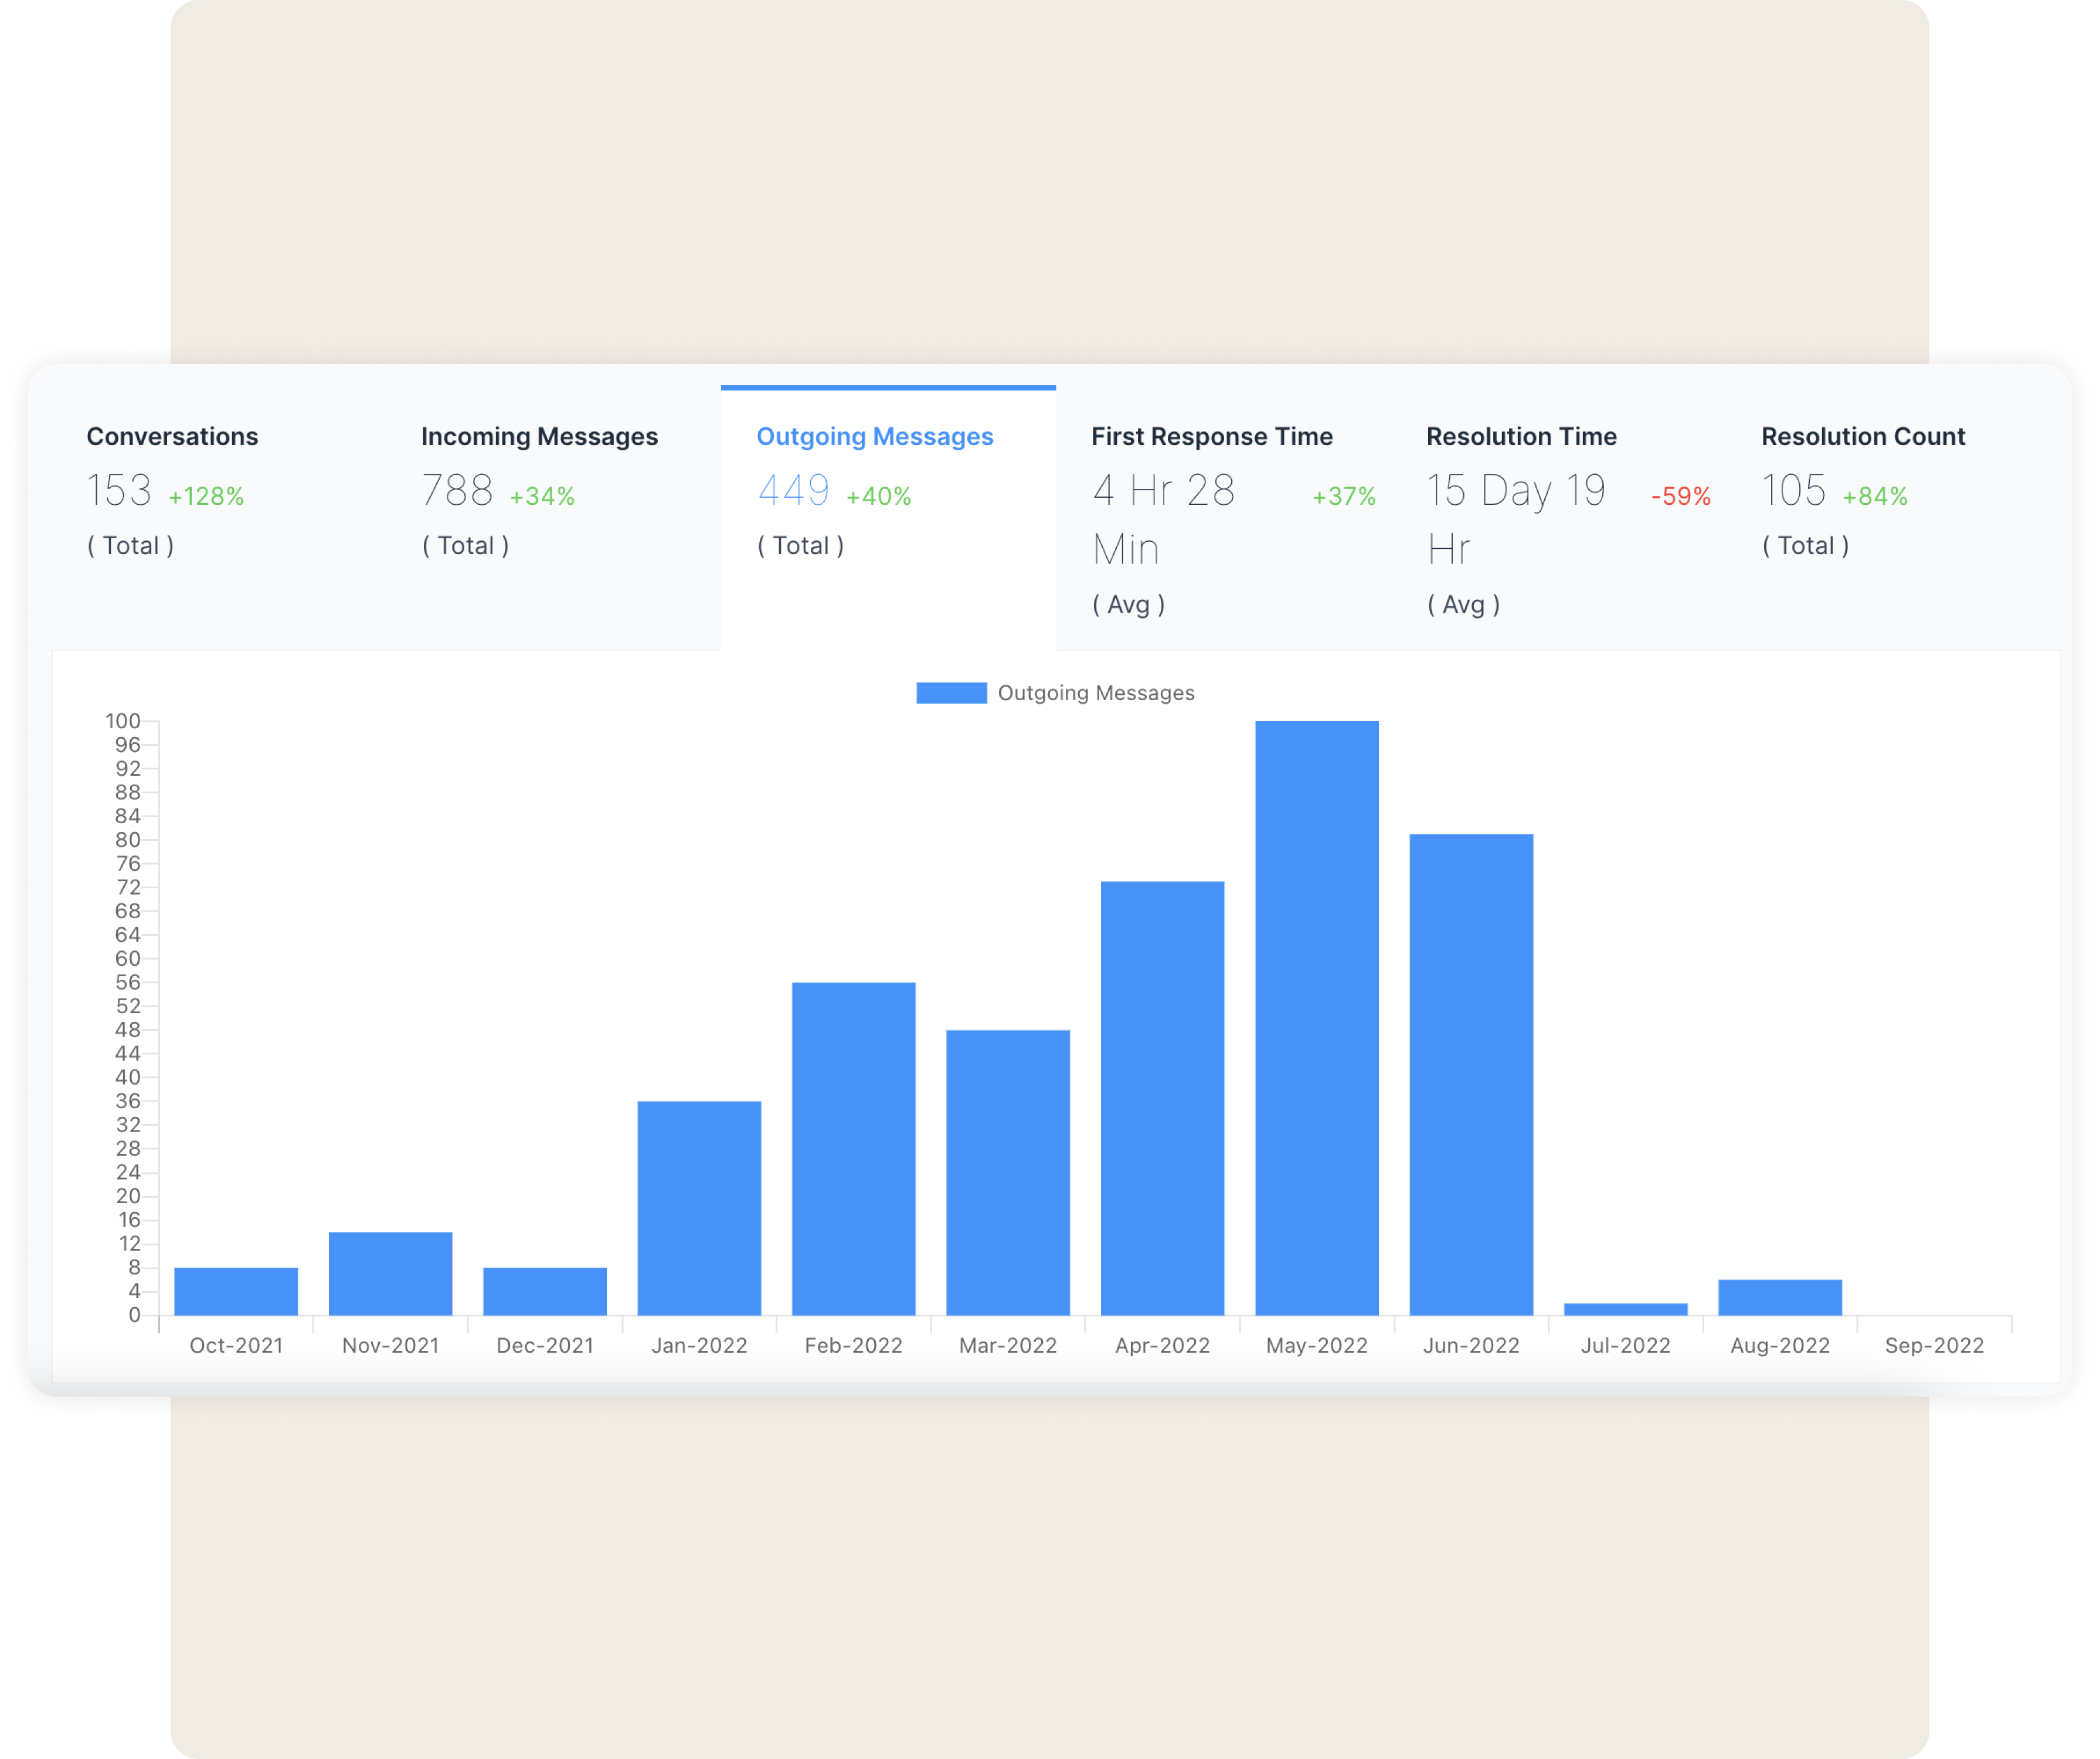Click the Apr-2022 bar
The width and height of the screenshot is (2100, 1759).
(x=1162, y=1098)
